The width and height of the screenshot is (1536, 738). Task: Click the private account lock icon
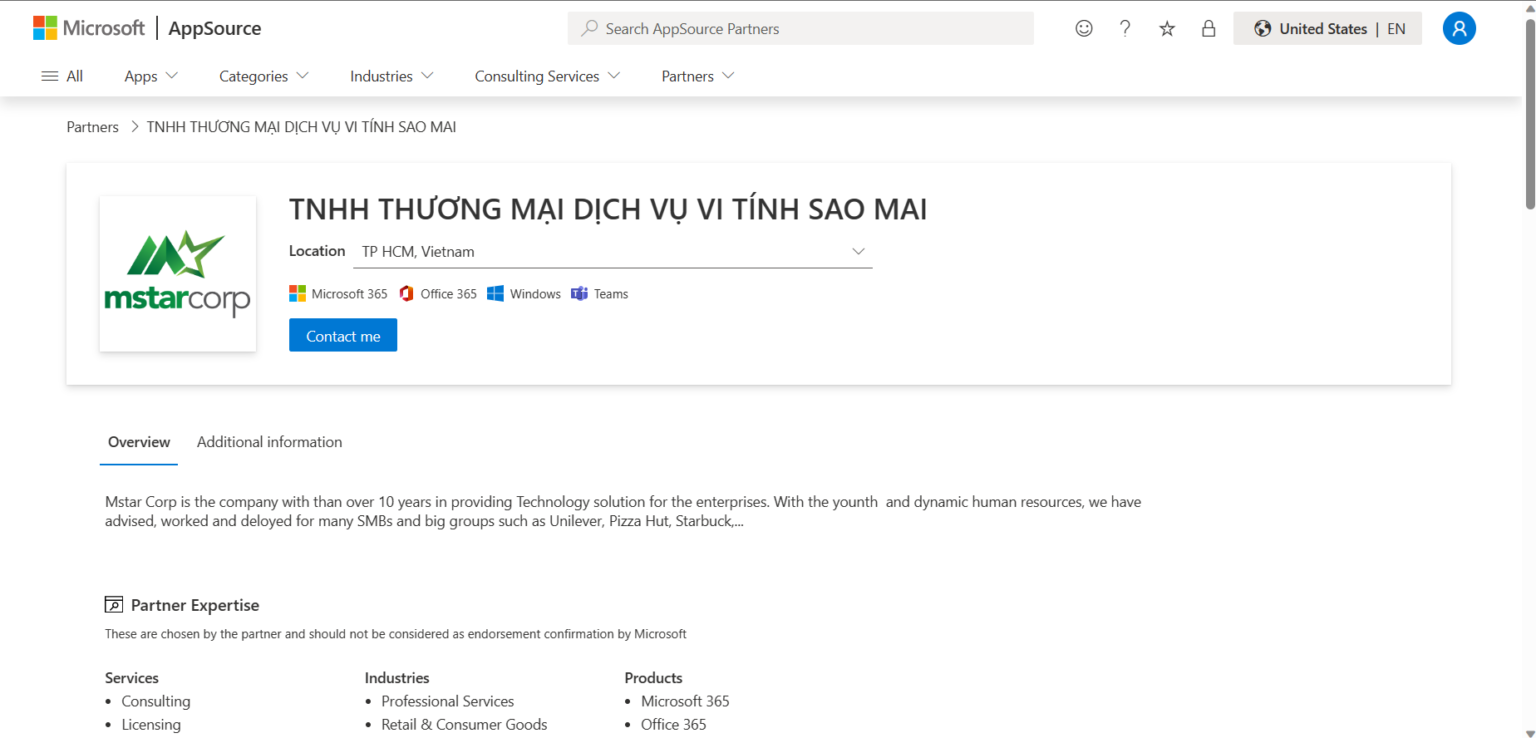1208,28
